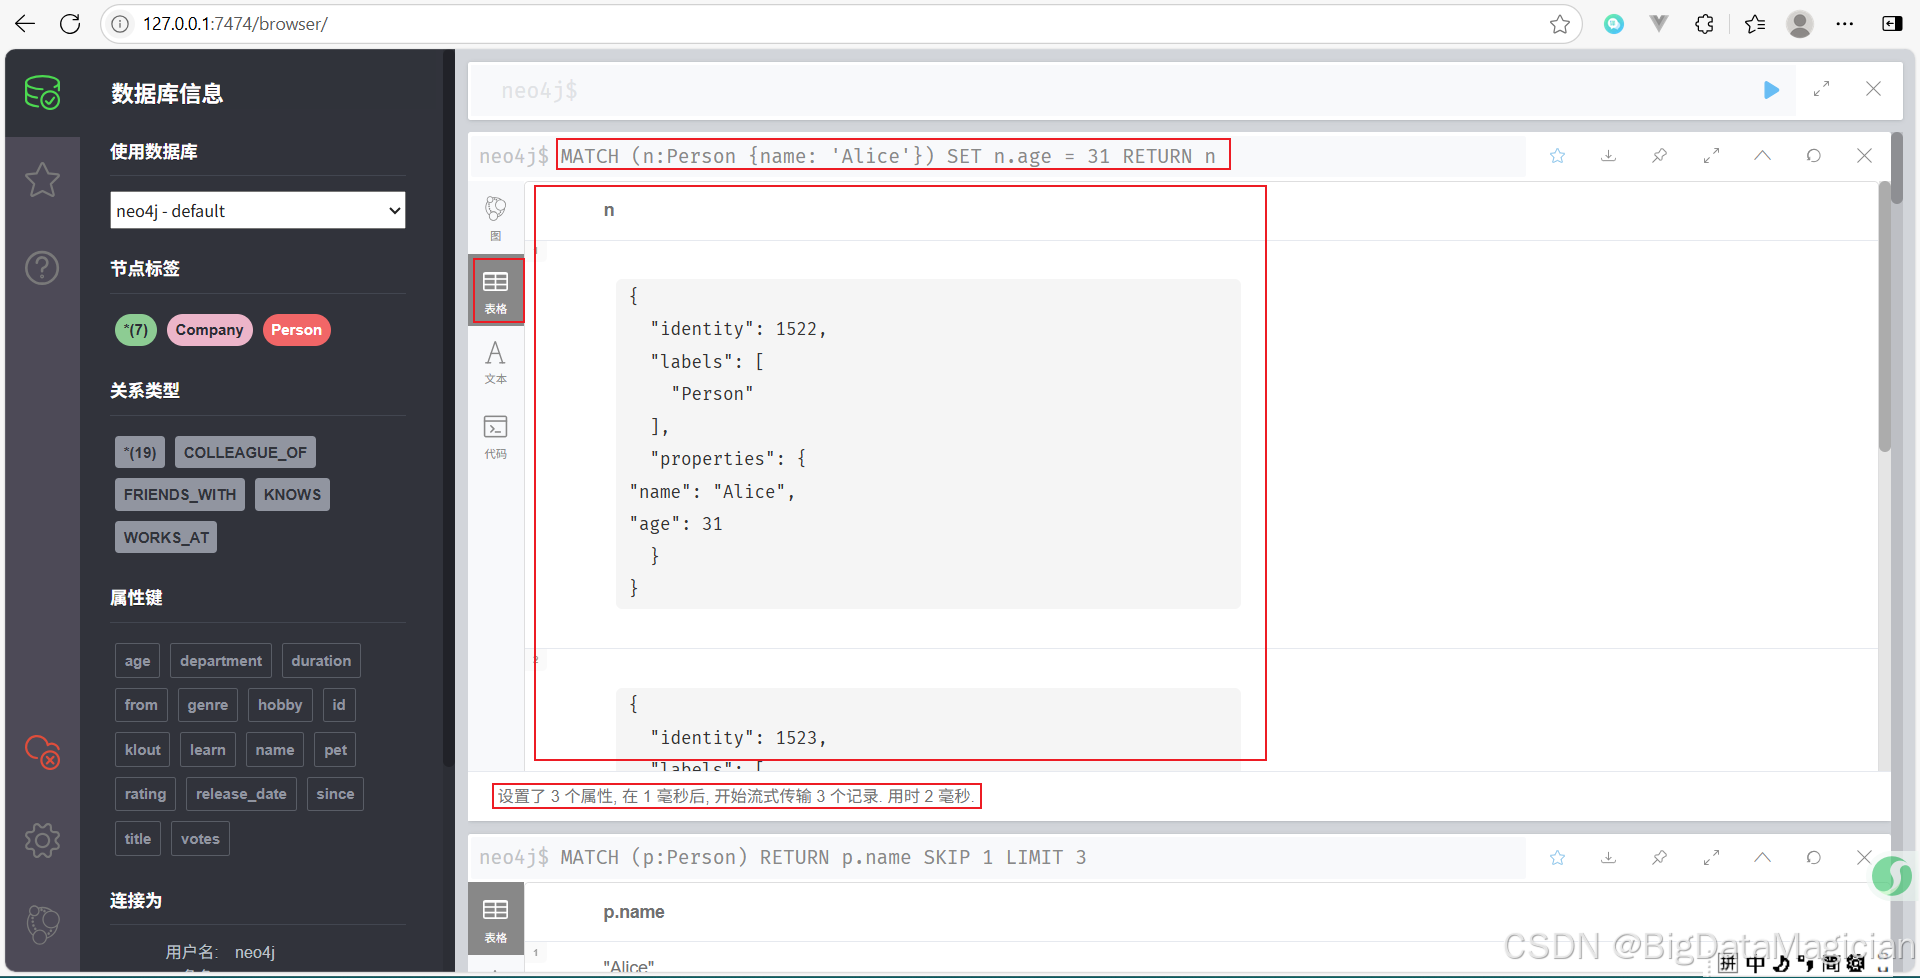Toggle the browser sidebar panel icon
This screenshot has width=1920, height=978.
[1892, 24]
